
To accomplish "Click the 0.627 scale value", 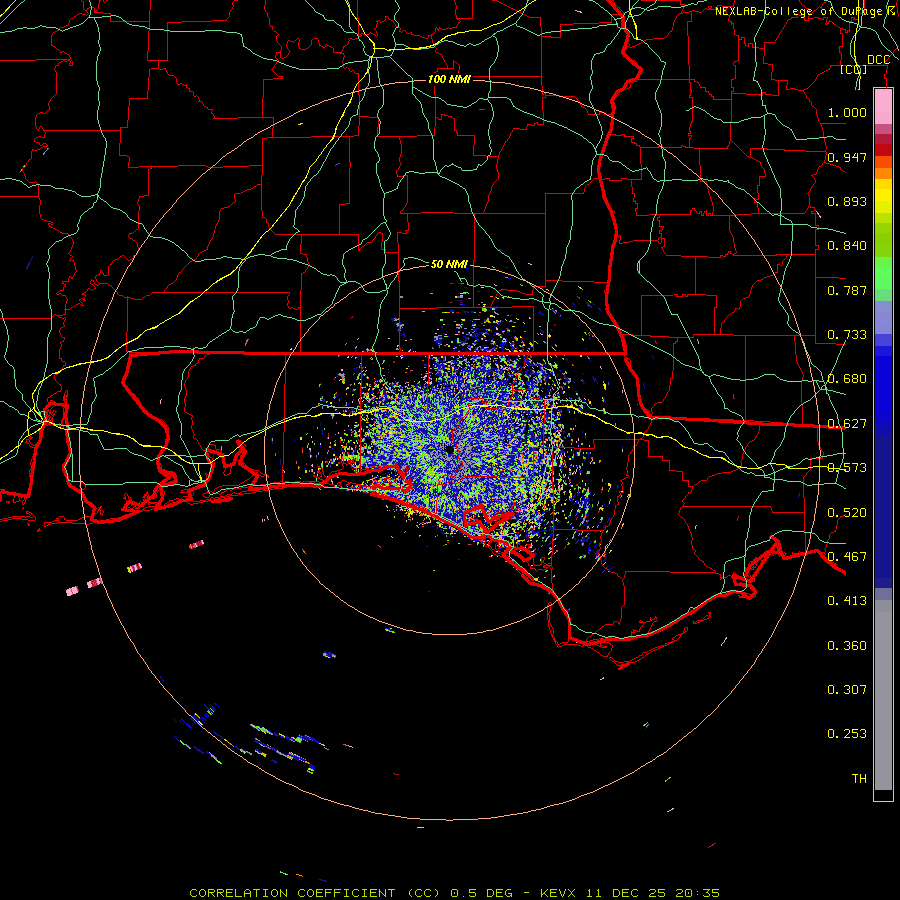I will pos(847,424).
